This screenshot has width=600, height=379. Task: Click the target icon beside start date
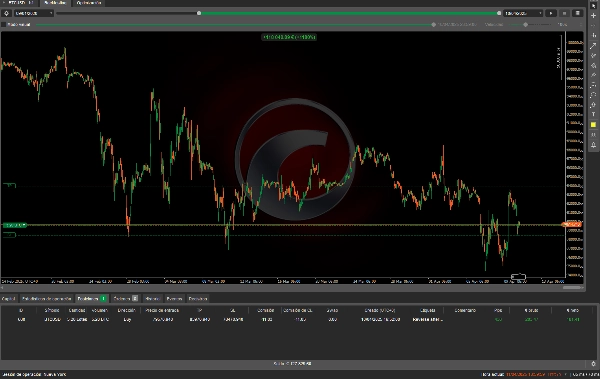click(7, 13)
